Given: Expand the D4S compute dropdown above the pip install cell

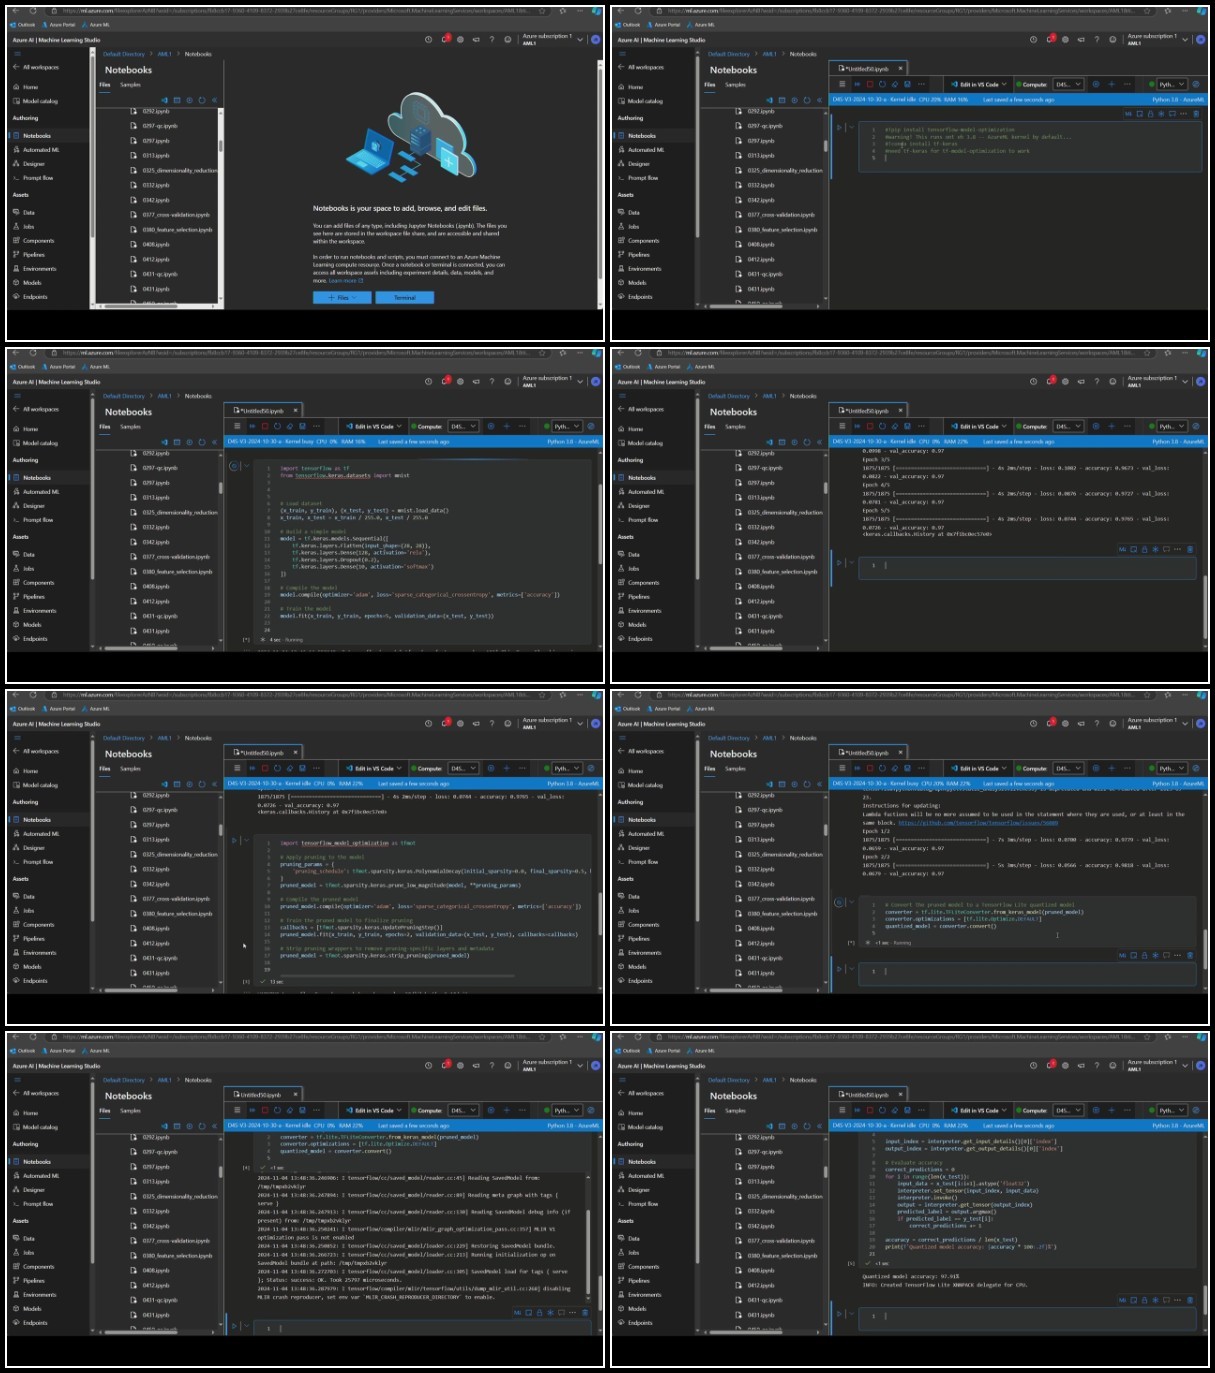Looking at the screenshot, I should [x=1068, y=85].
